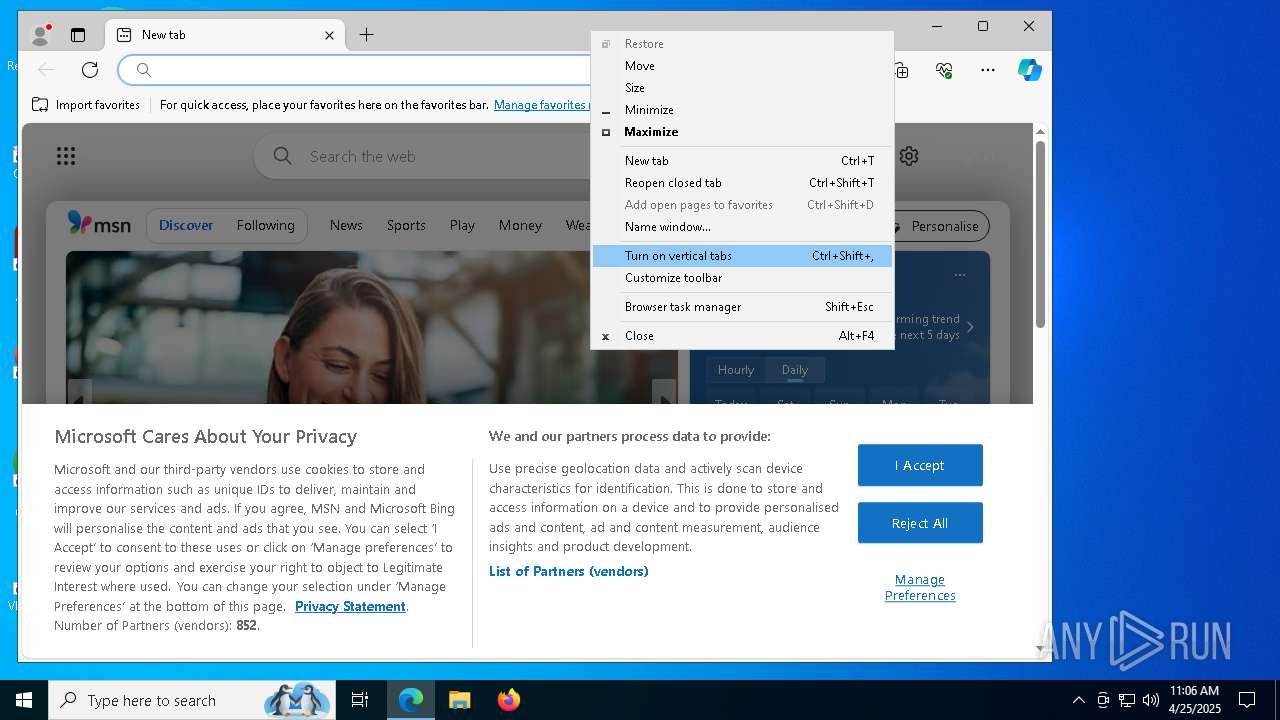Select Turn on vertical tabs
1280x720 pixels.
(x=742, y=256)
